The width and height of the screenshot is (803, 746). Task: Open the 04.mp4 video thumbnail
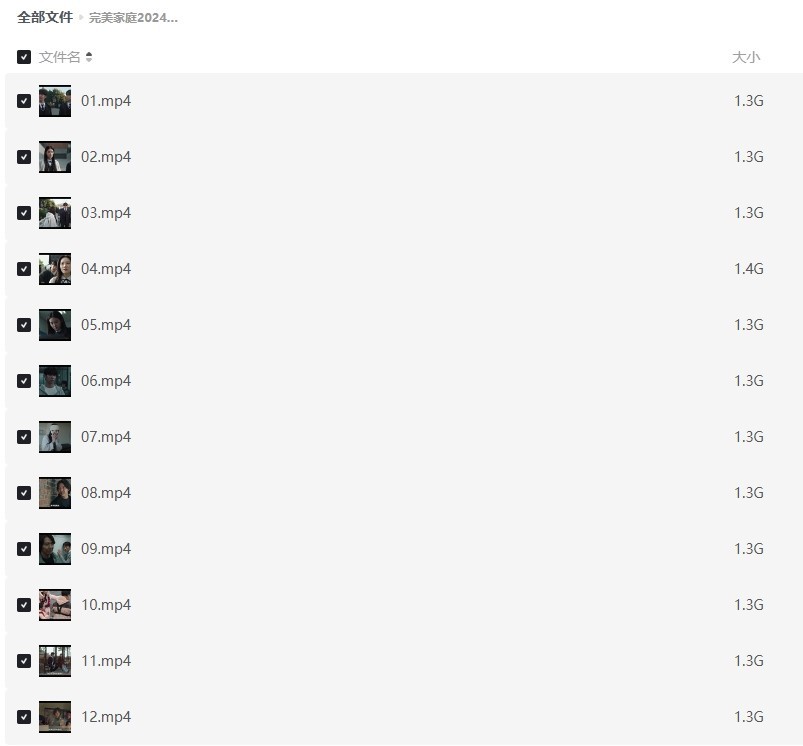tap(55, 269)
